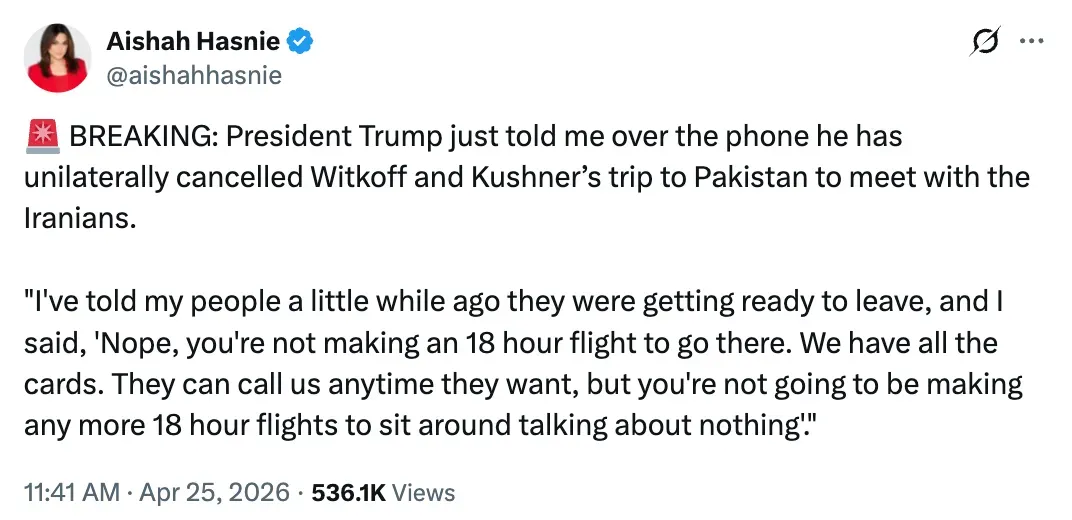1072x520 pixels.
Task: Open the @aishahhasnie handle link
Action: point(194,74)
